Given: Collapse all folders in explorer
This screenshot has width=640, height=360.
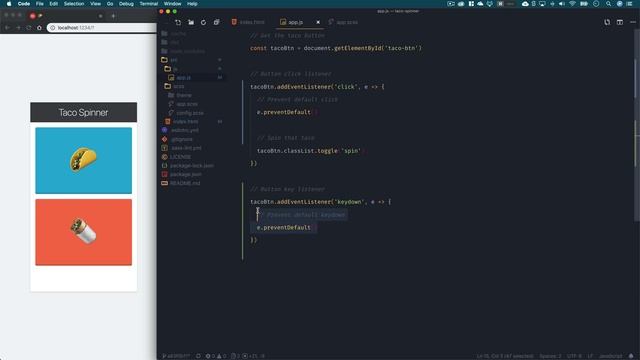Looking at the screenshot, I should [x=216, y=22].
